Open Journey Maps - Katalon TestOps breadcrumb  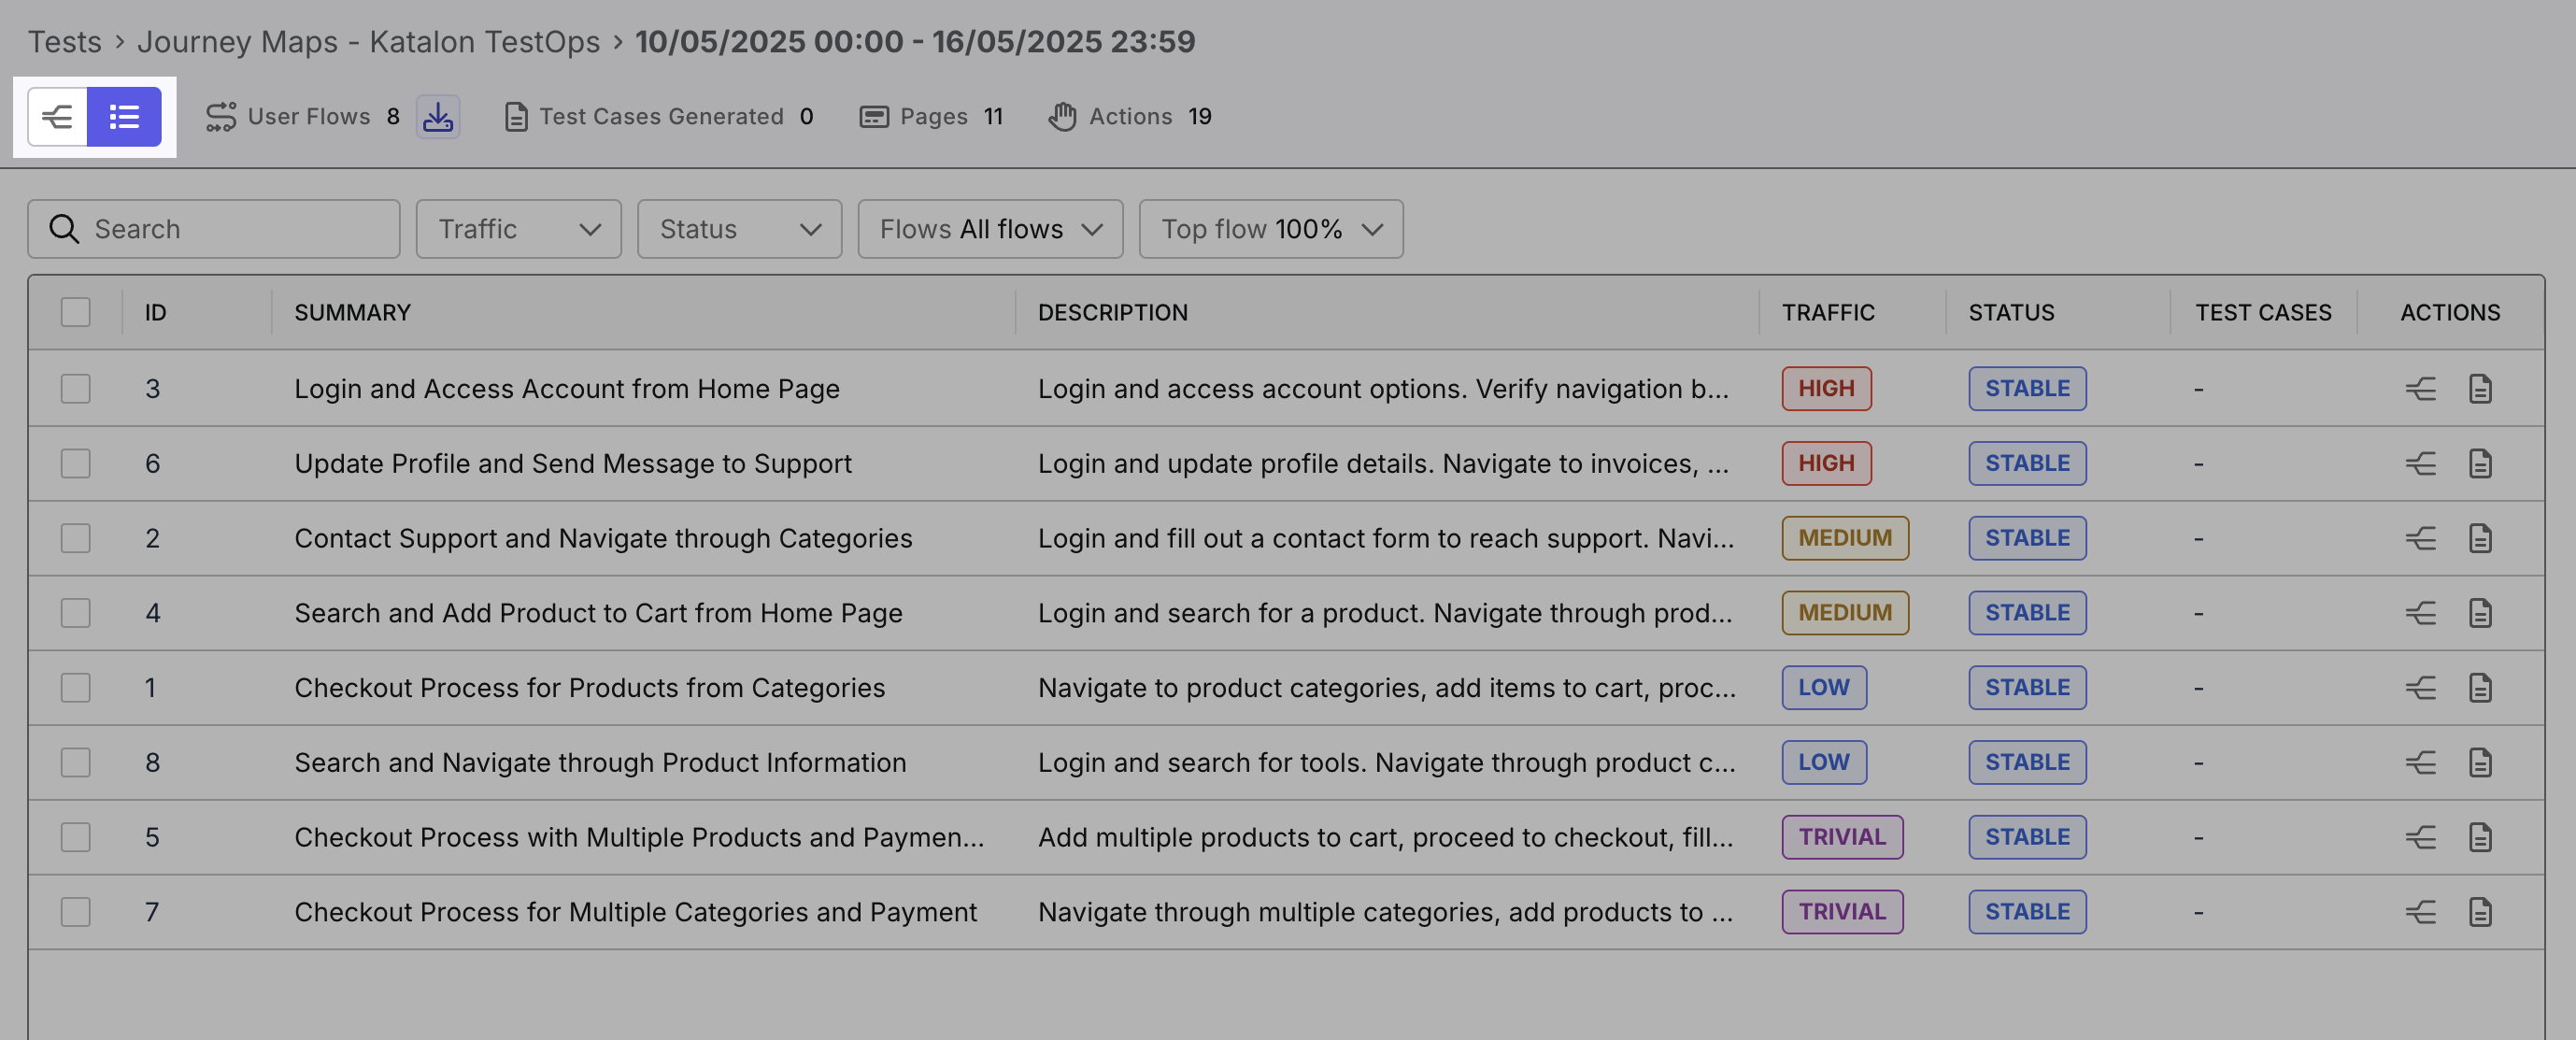click(x=368, y=41)
